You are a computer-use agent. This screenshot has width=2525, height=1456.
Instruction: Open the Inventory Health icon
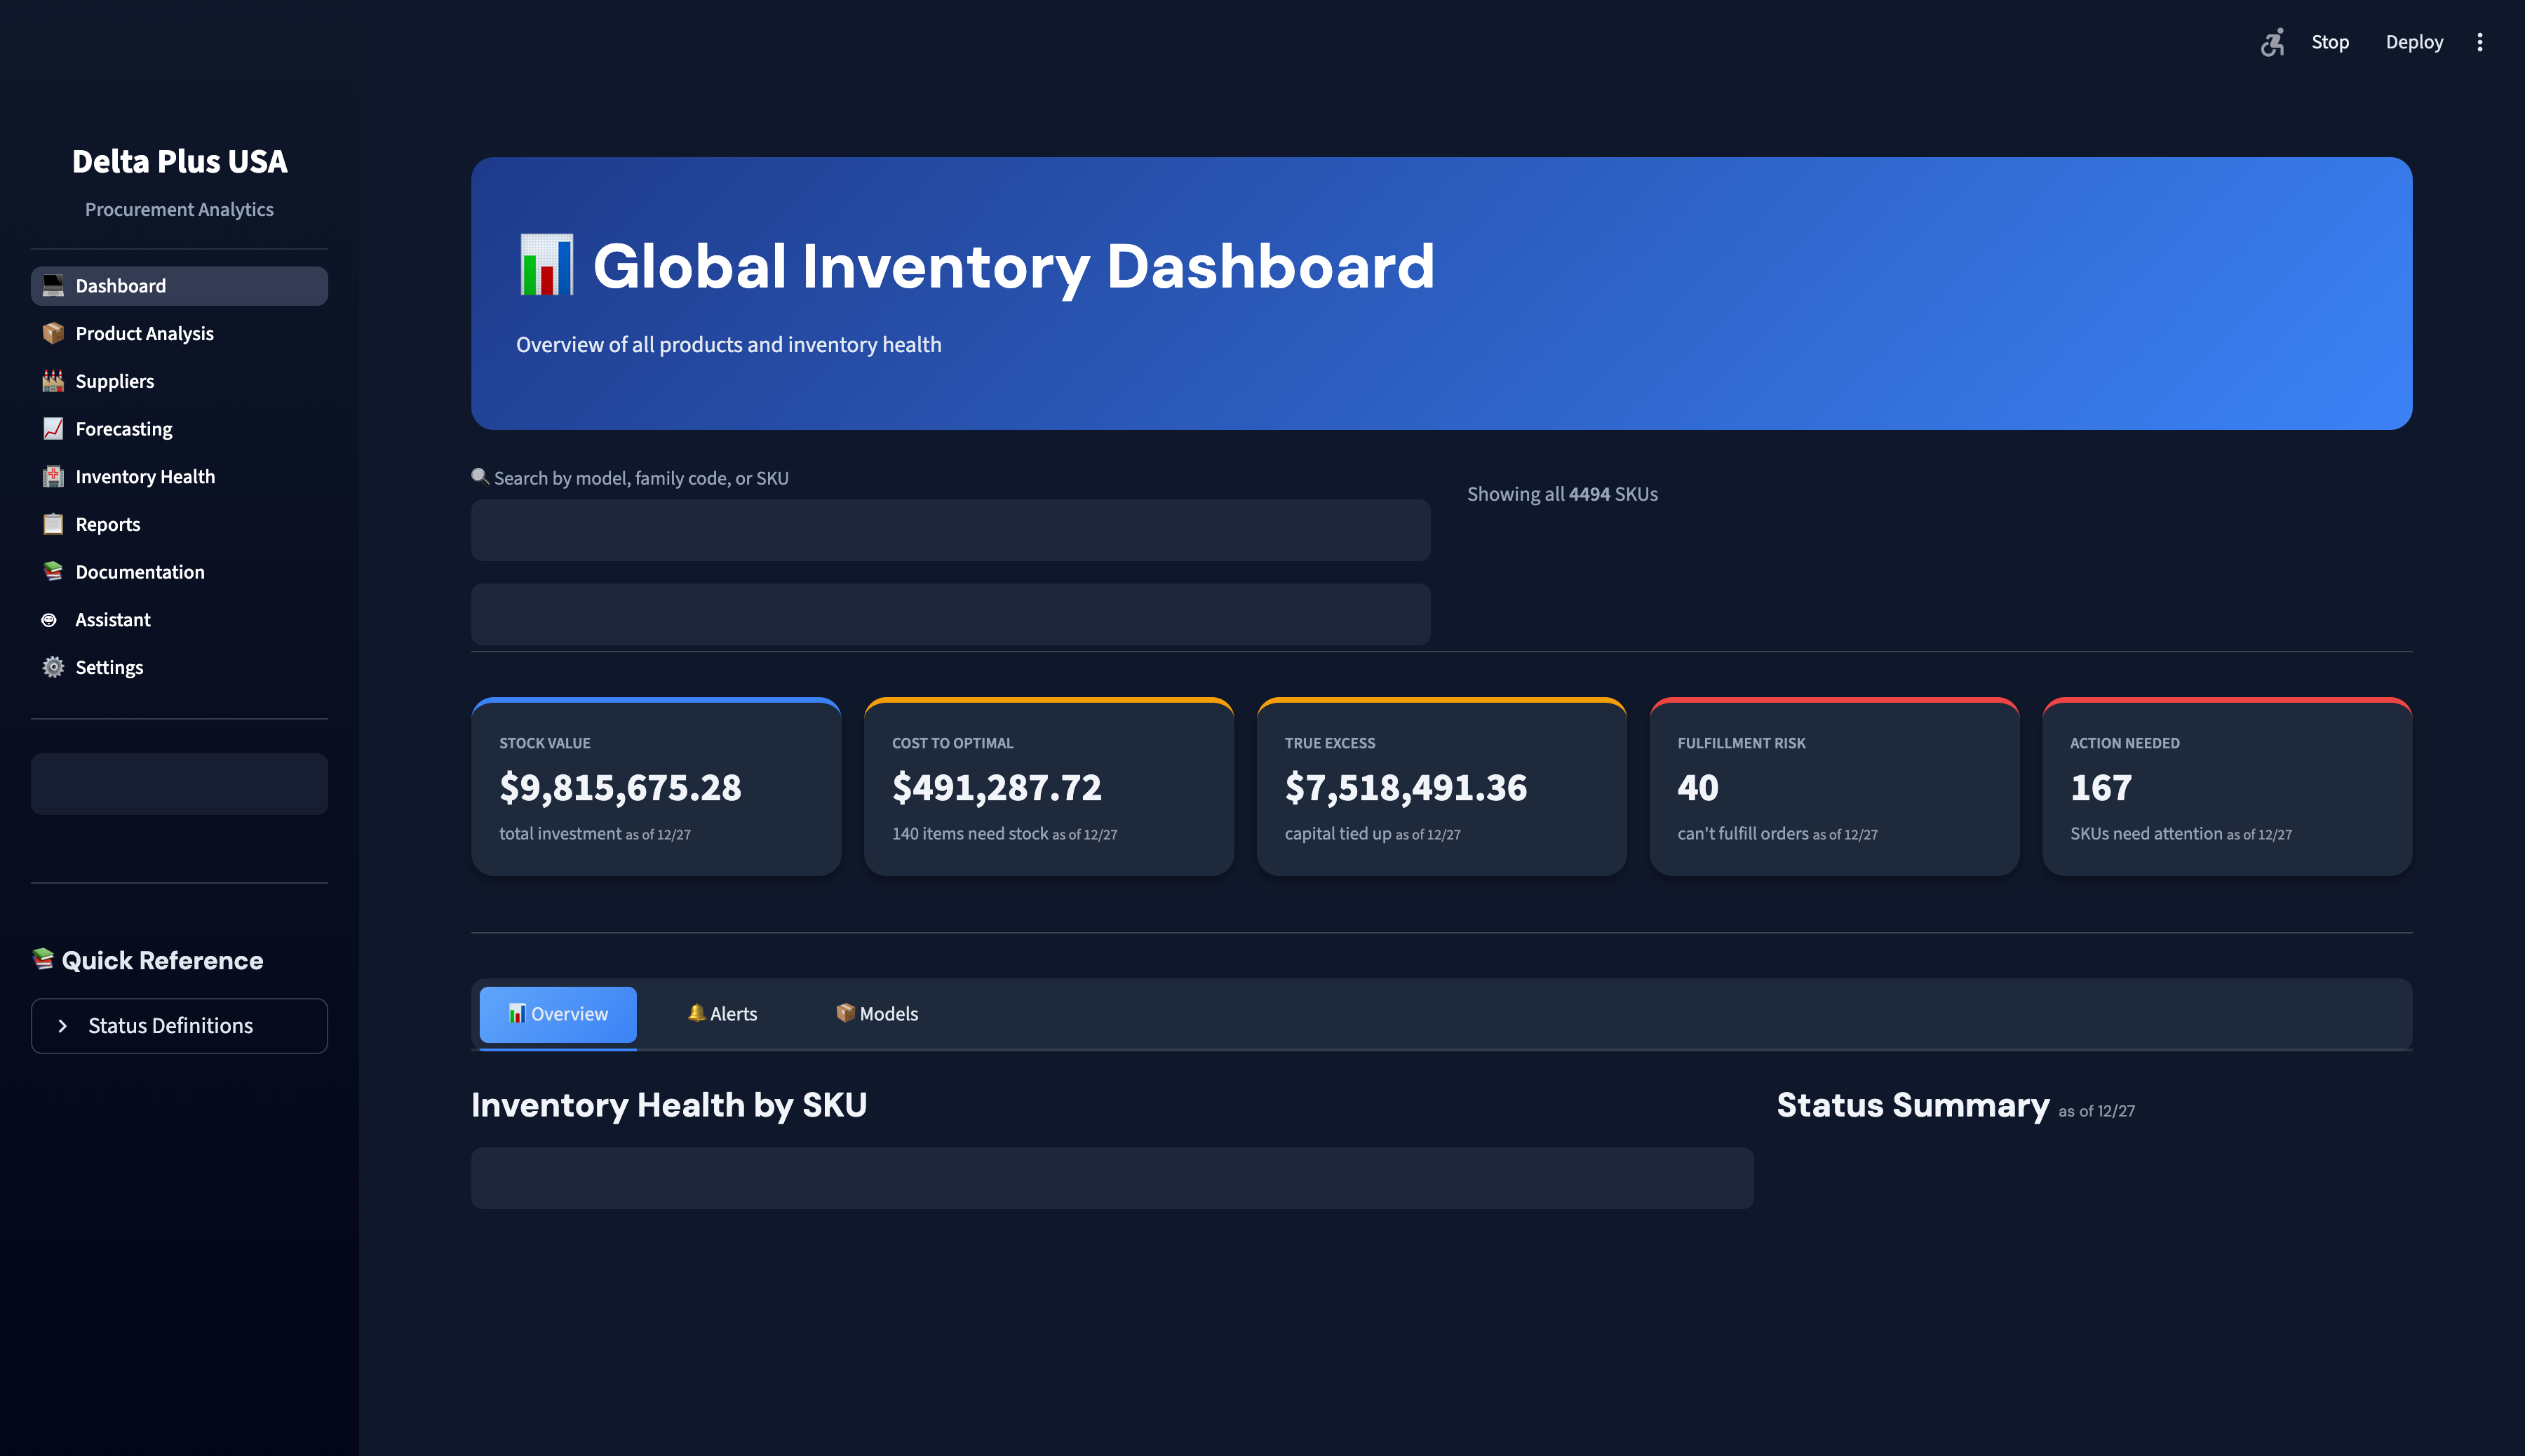[52, 476]
